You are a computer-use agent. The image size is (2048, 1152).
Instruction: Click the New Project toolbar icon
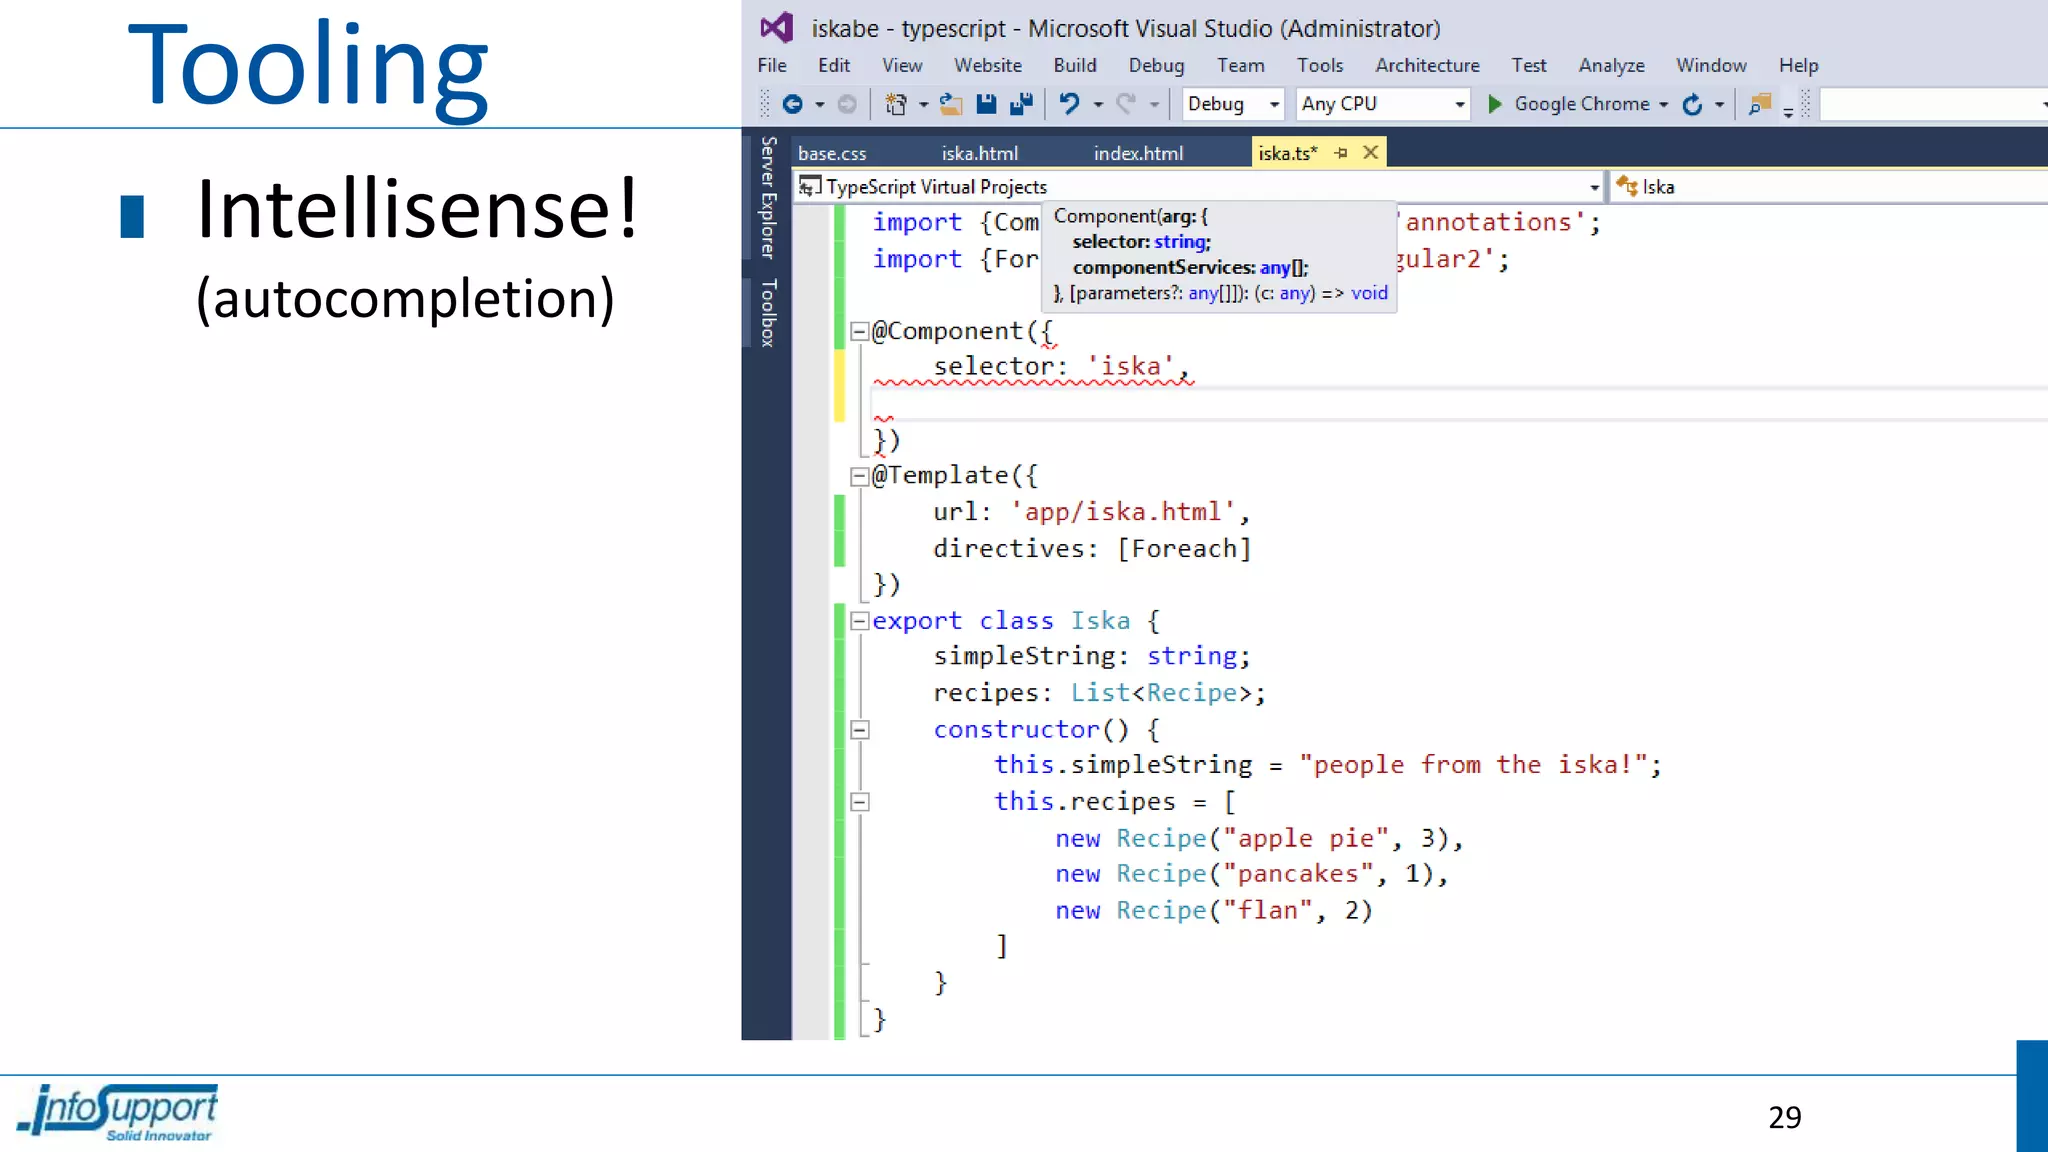[896, 104]
